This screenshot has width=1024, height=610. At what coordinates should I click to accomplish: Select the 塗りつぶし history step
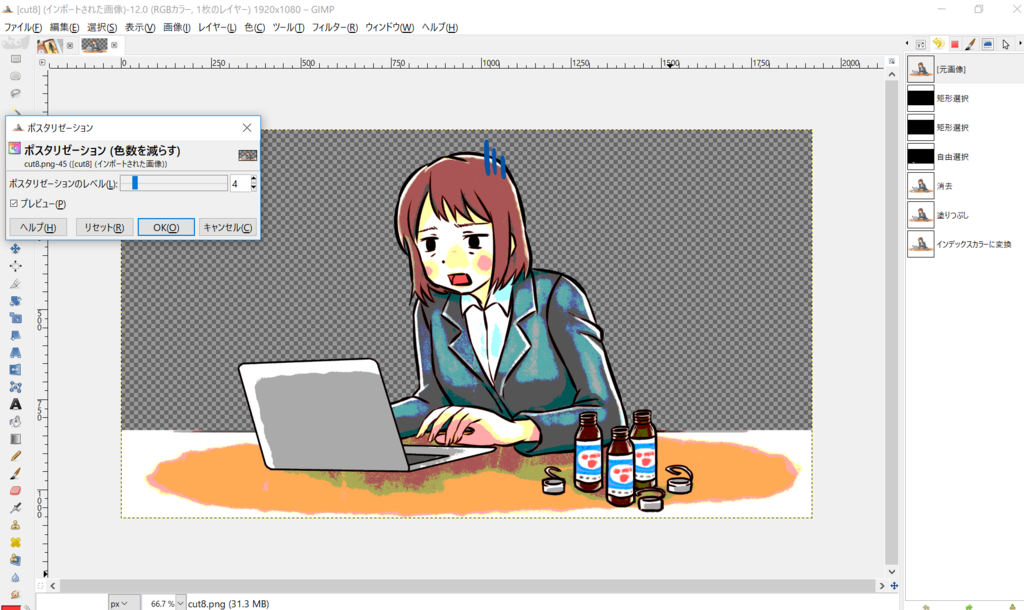tap(964, 215)
